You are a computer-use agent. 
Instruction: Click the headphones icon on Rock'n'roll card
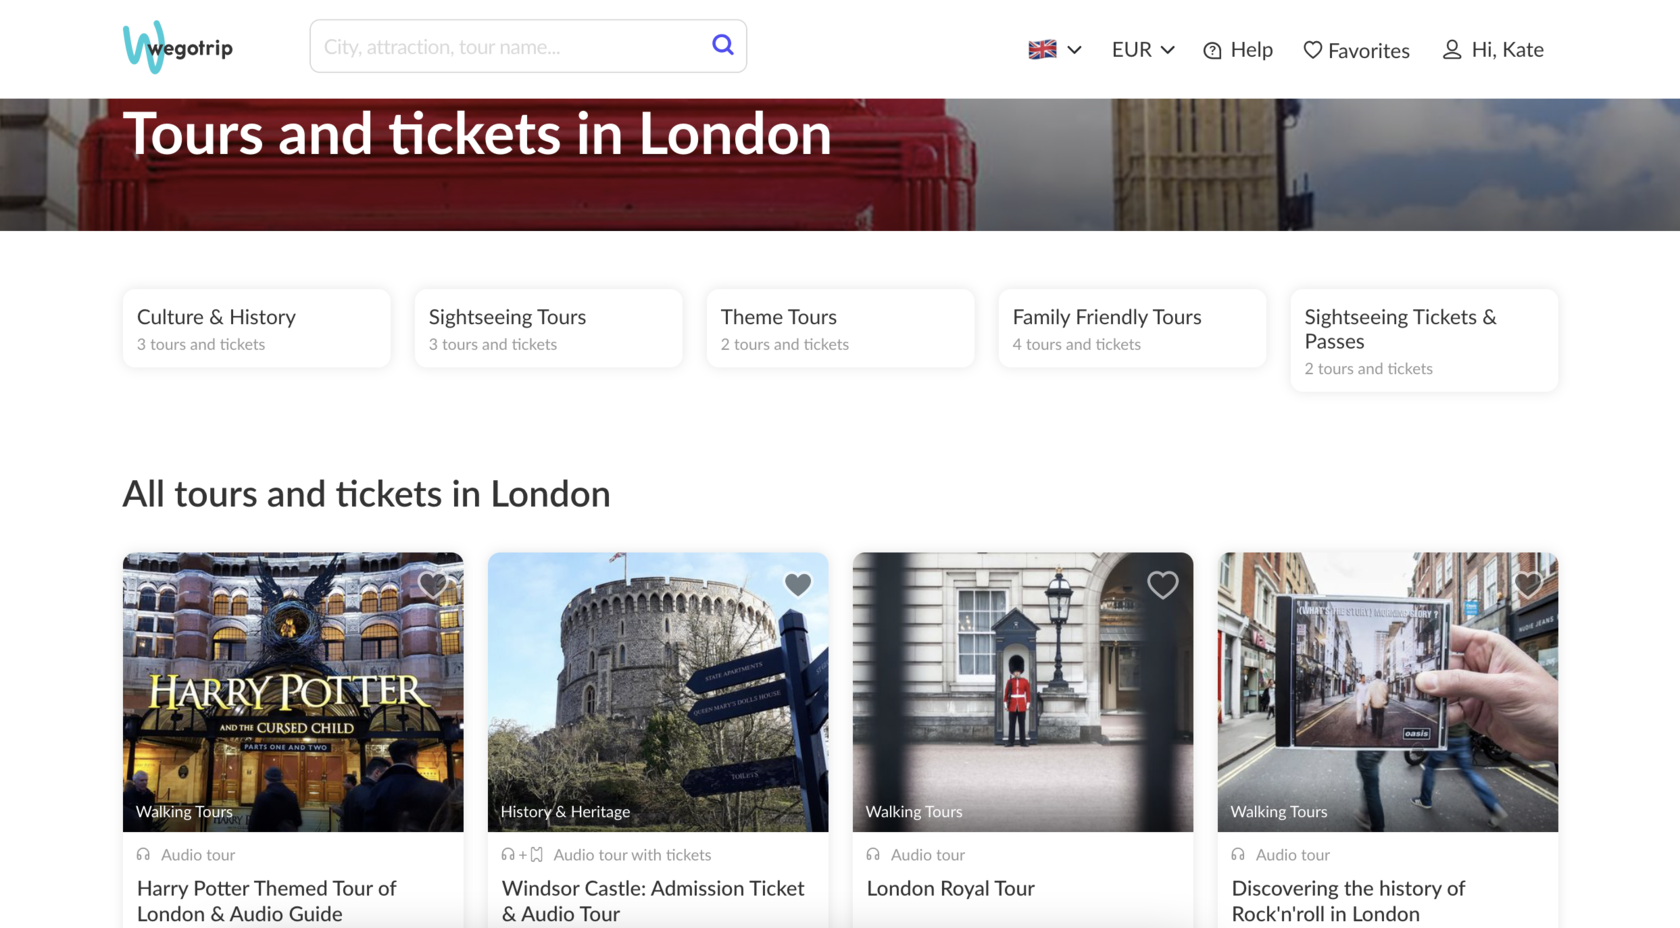1239,855
